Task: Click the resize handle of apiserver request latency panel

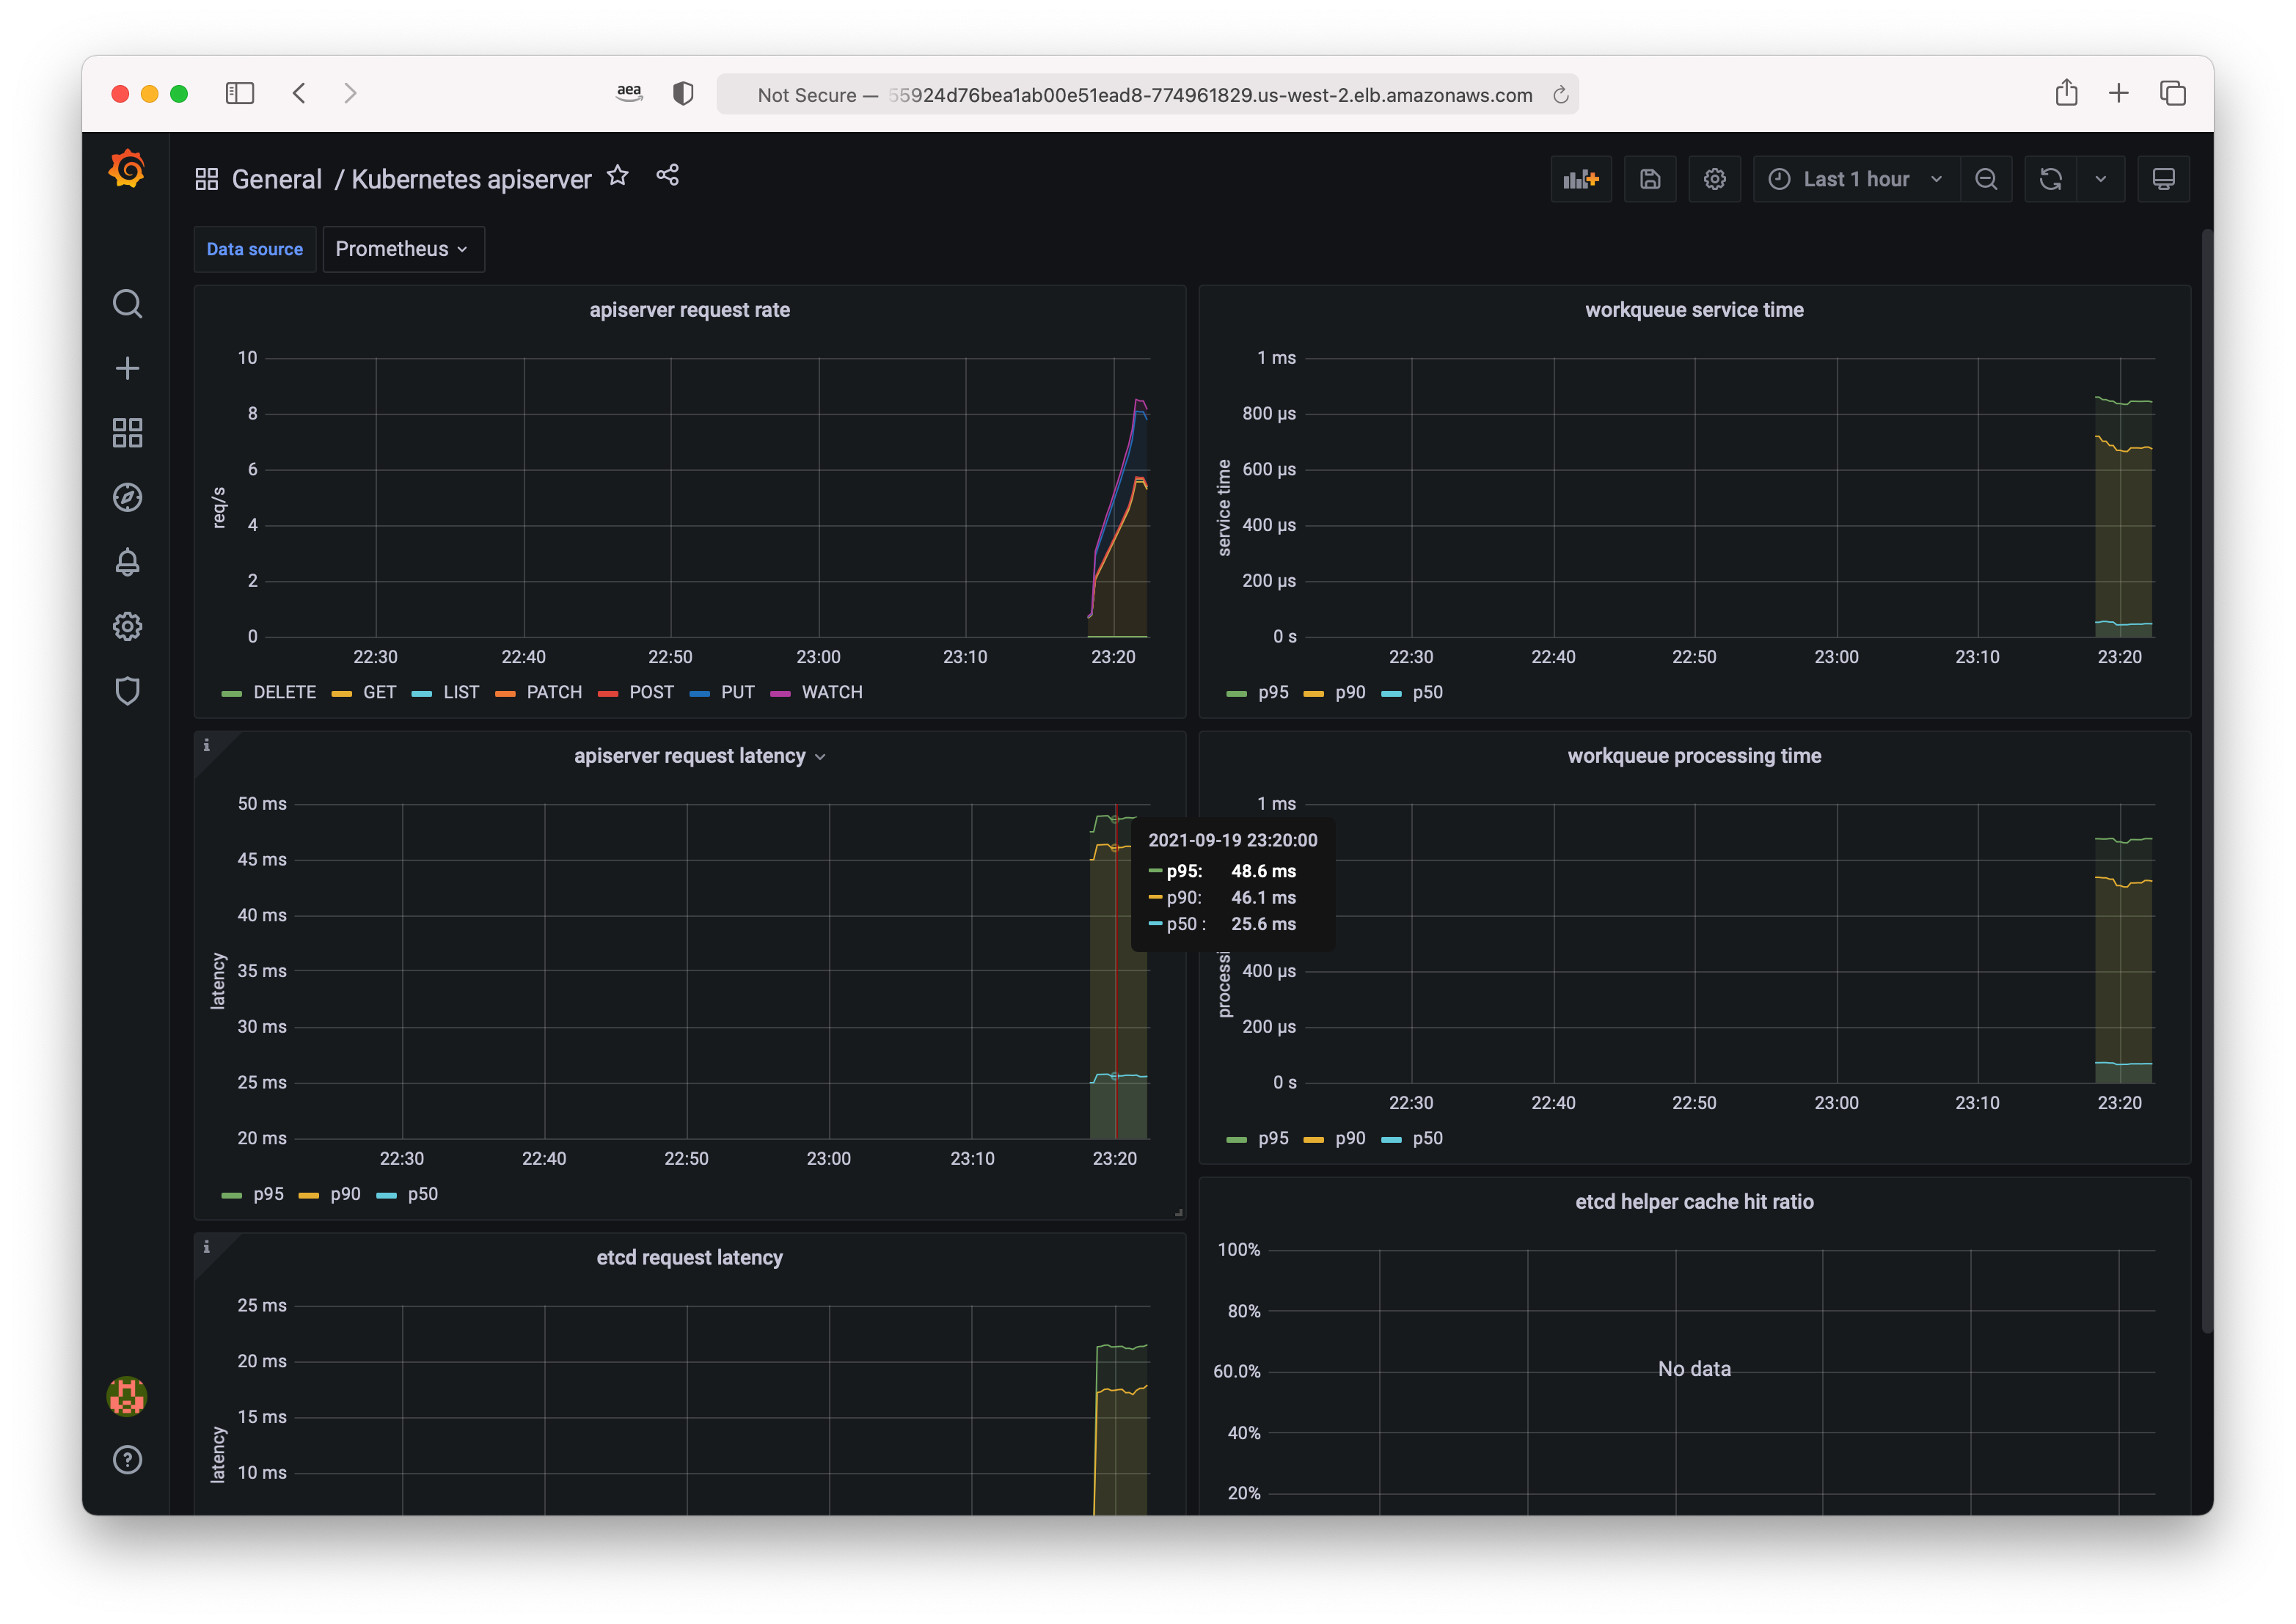Action: 1179,1212
